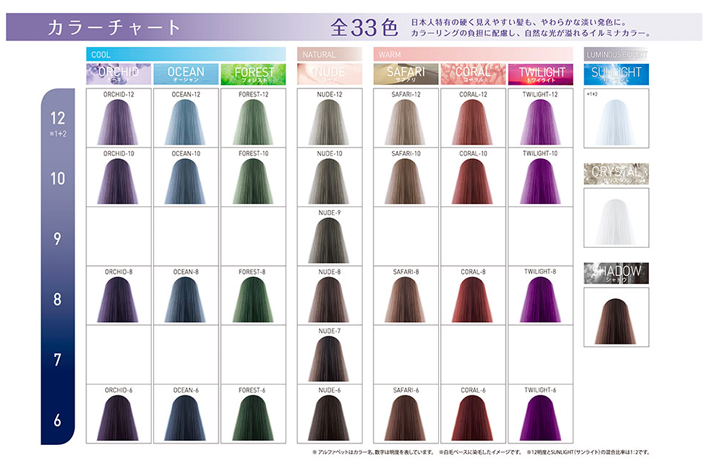The height and width of the screenshot is (475, 718).
Task: Click the SUNLIGHT header image
Action: 616,74
